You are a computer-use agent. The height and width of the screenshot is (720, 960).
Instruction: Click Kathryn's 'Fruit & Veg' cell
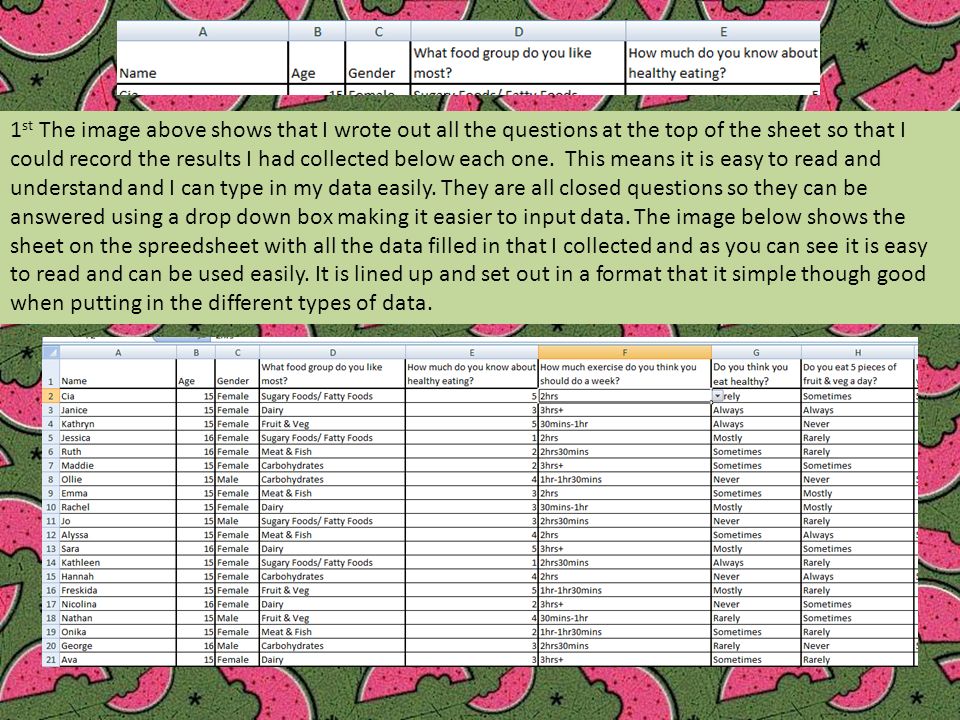pyautogui.click(x=332, y=424)
